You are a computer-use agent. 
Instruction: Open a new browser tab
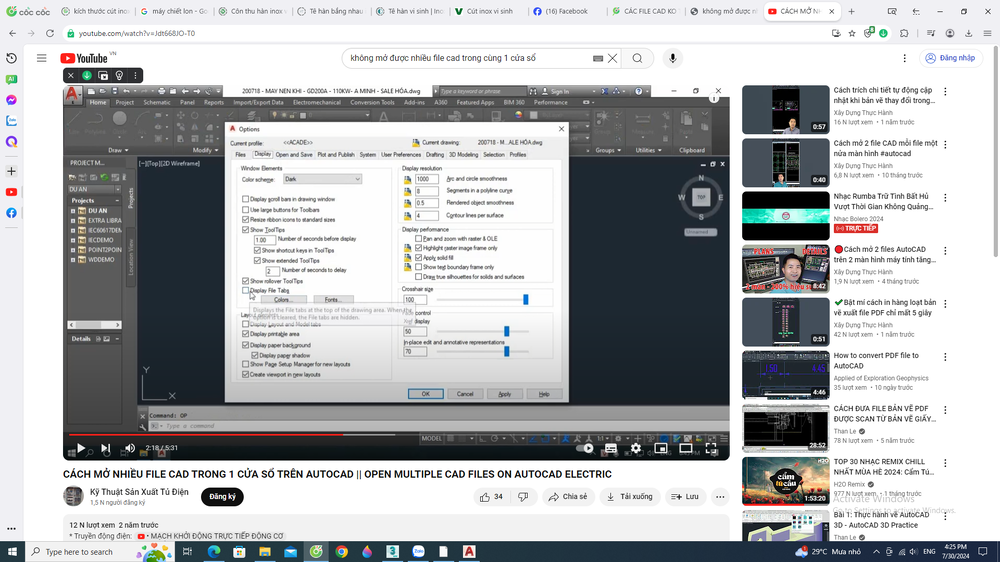[851, 11]
